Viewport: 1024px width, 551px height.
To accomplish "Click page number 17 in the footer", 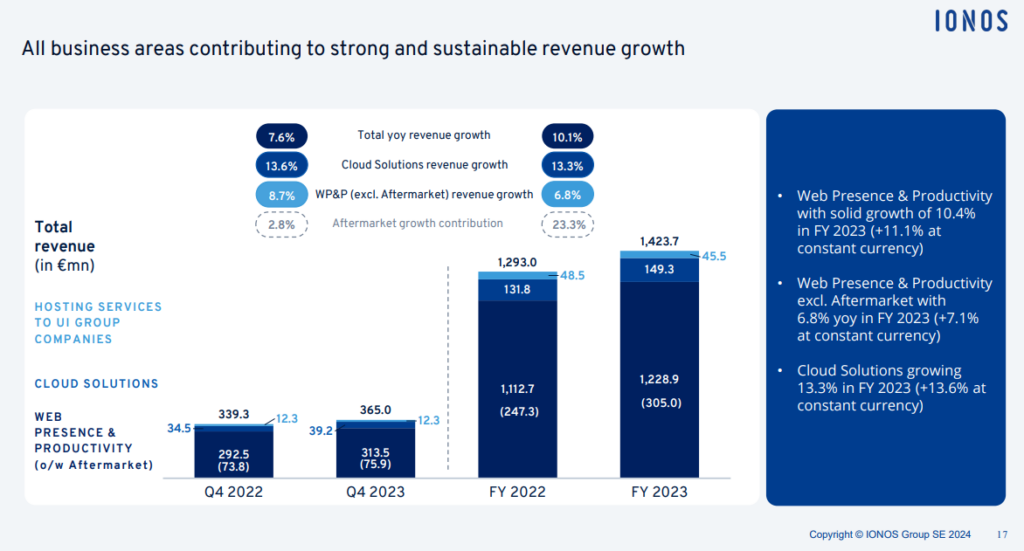I will [1002, 534].
